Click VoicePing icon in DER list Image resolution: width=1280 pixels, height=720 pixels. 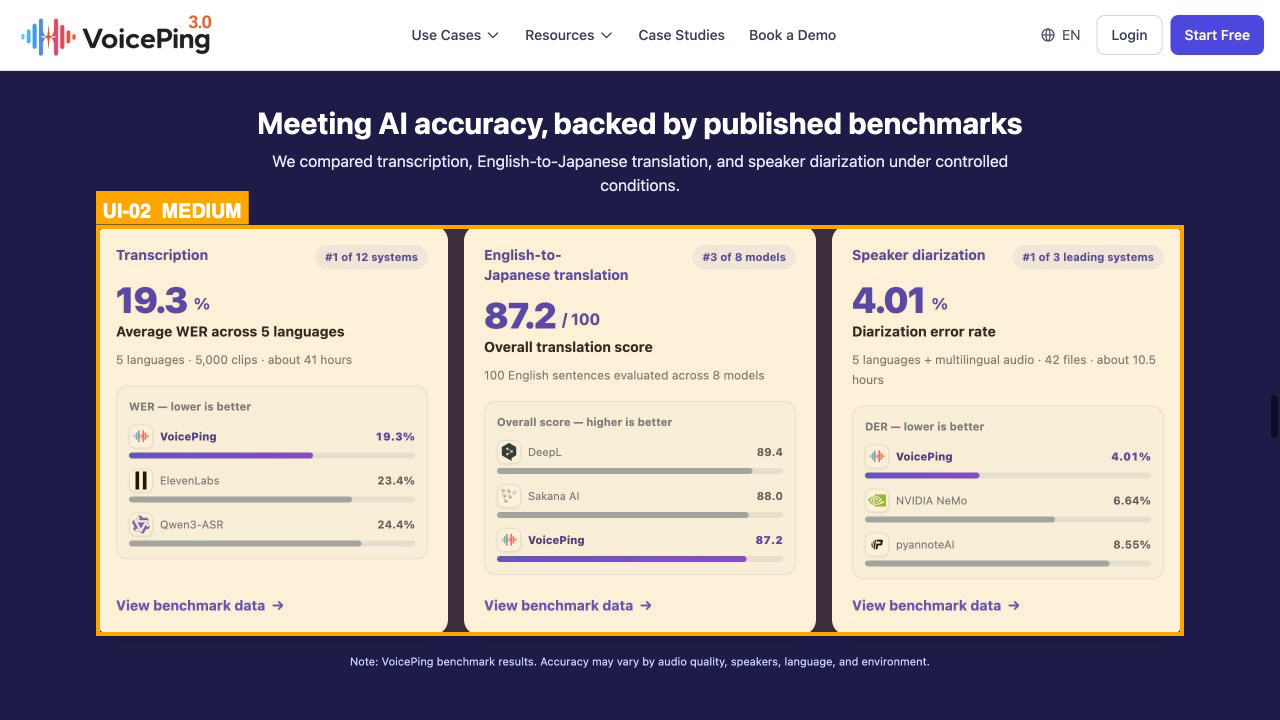point(877,457)
